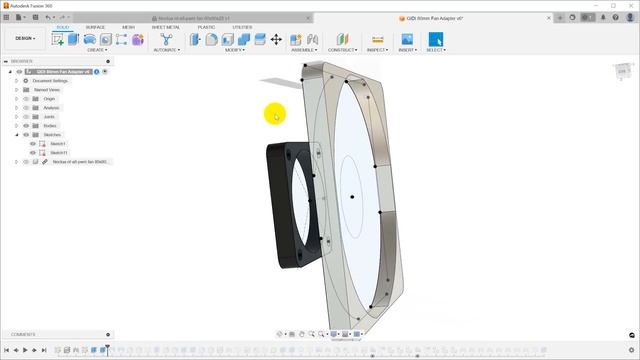The height and width of the screenshot is (360, 640).
Task: Toggle visibility of root GIDI Fan Adapter component
Action: click(x=19, y=72)
